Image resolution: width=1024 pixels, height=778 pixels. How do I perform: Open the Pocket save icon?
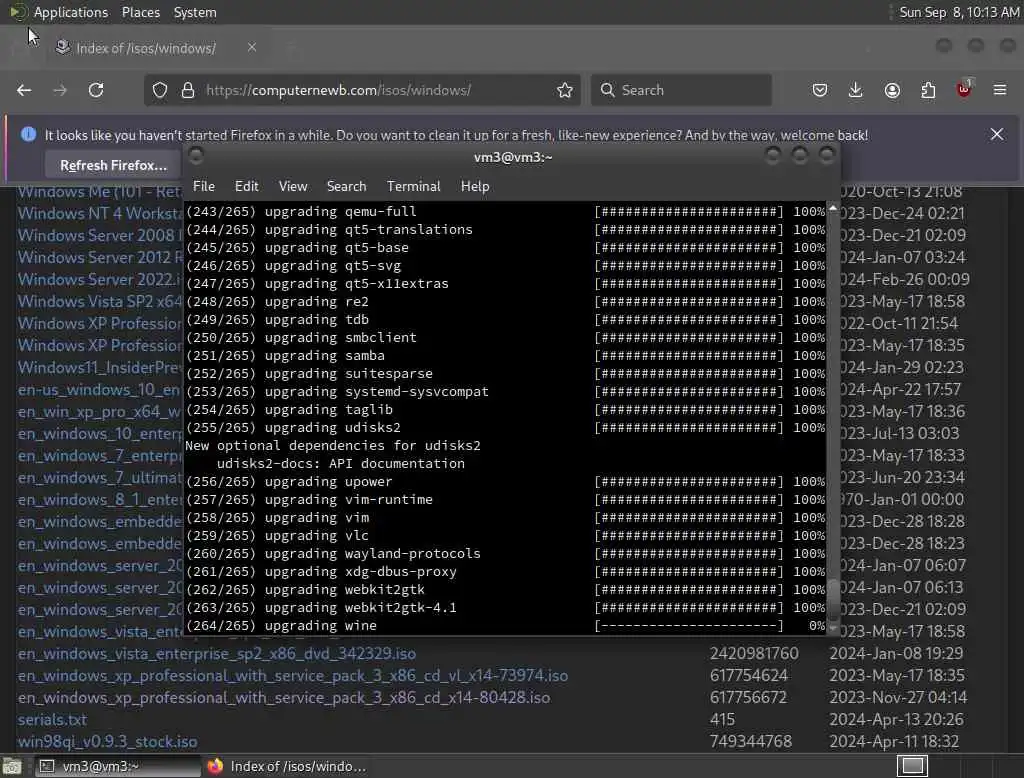(x=820, y=90)
